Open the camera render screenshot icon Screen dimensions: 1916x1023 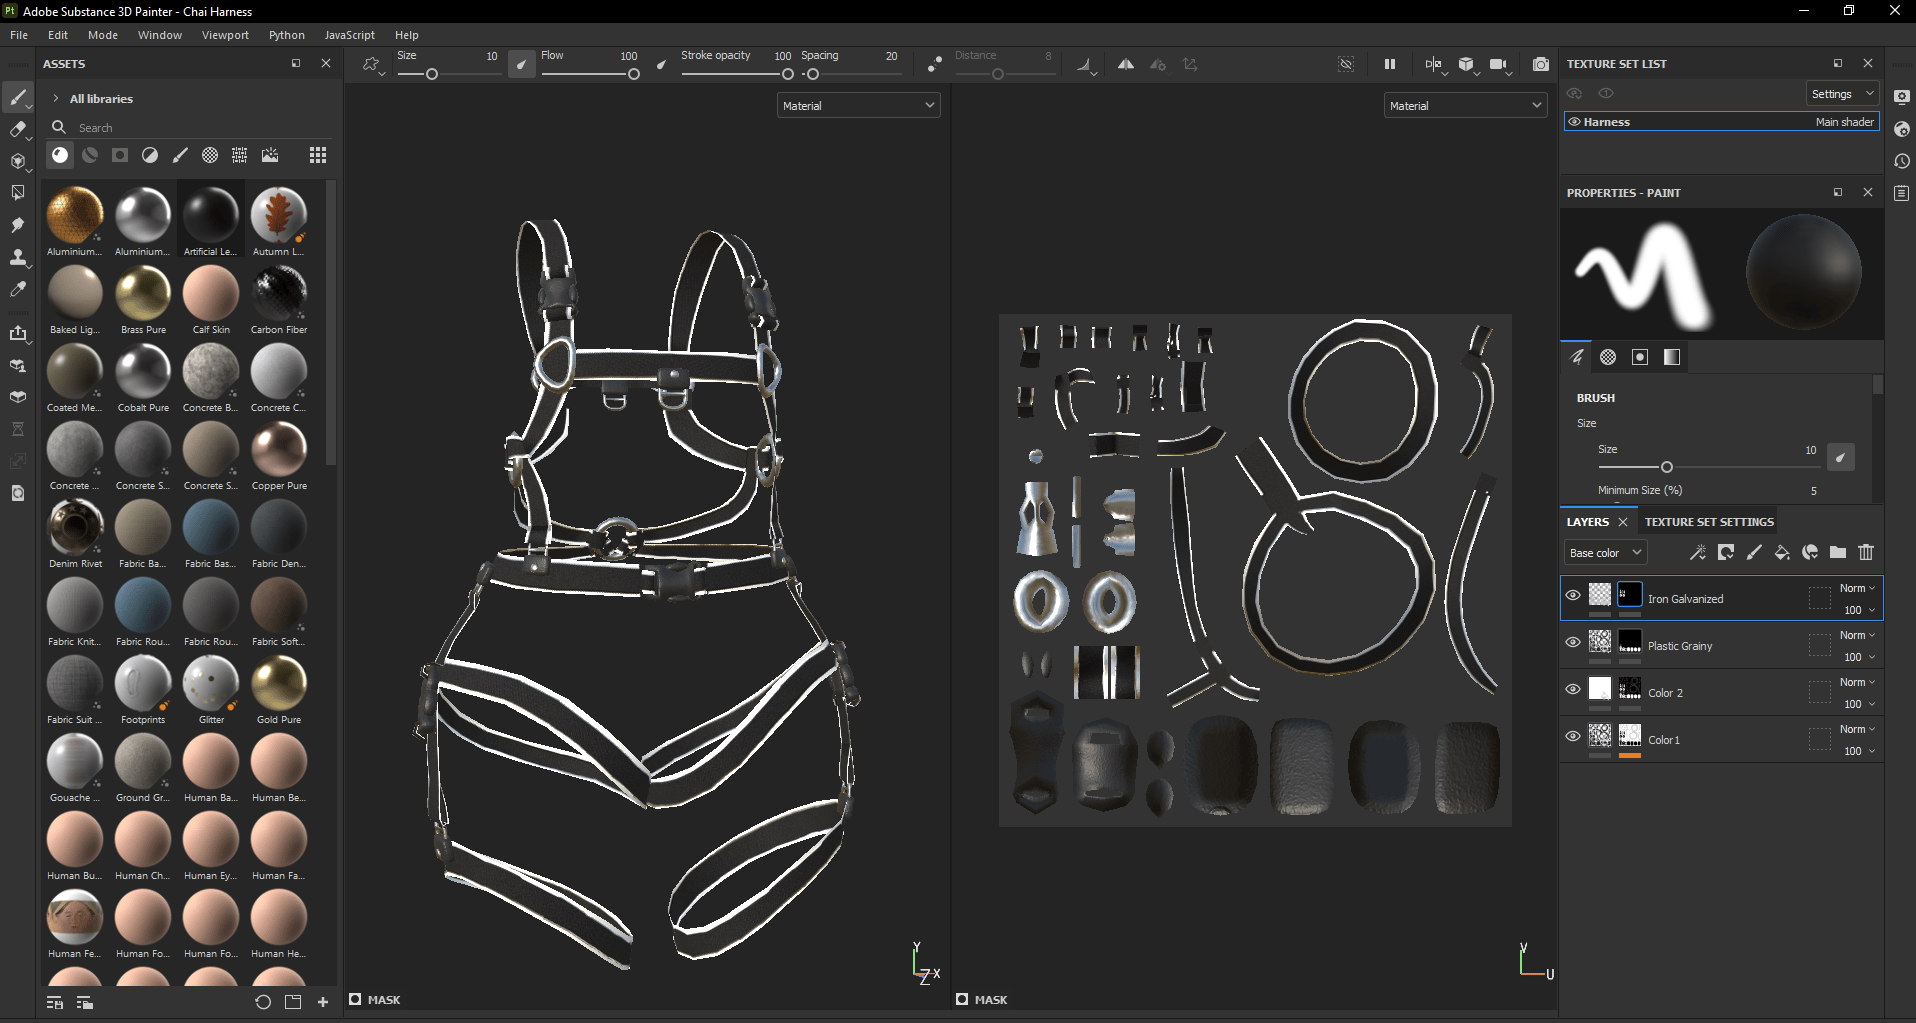(1541, 64)
